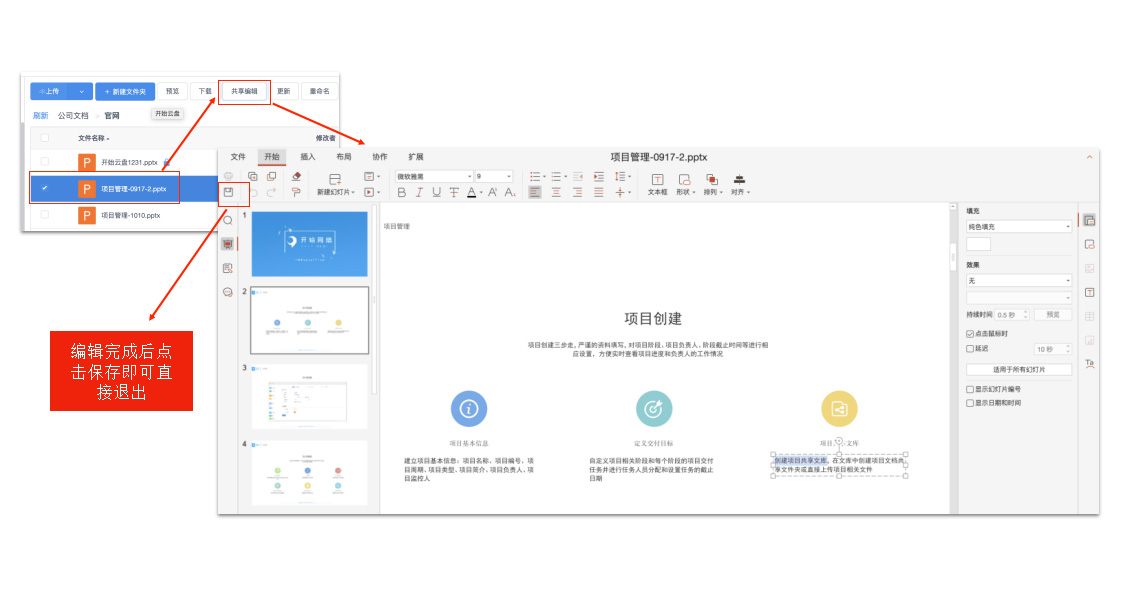1130x600 pixels.
Task: Underline the selected text
Action: (437, 192)
